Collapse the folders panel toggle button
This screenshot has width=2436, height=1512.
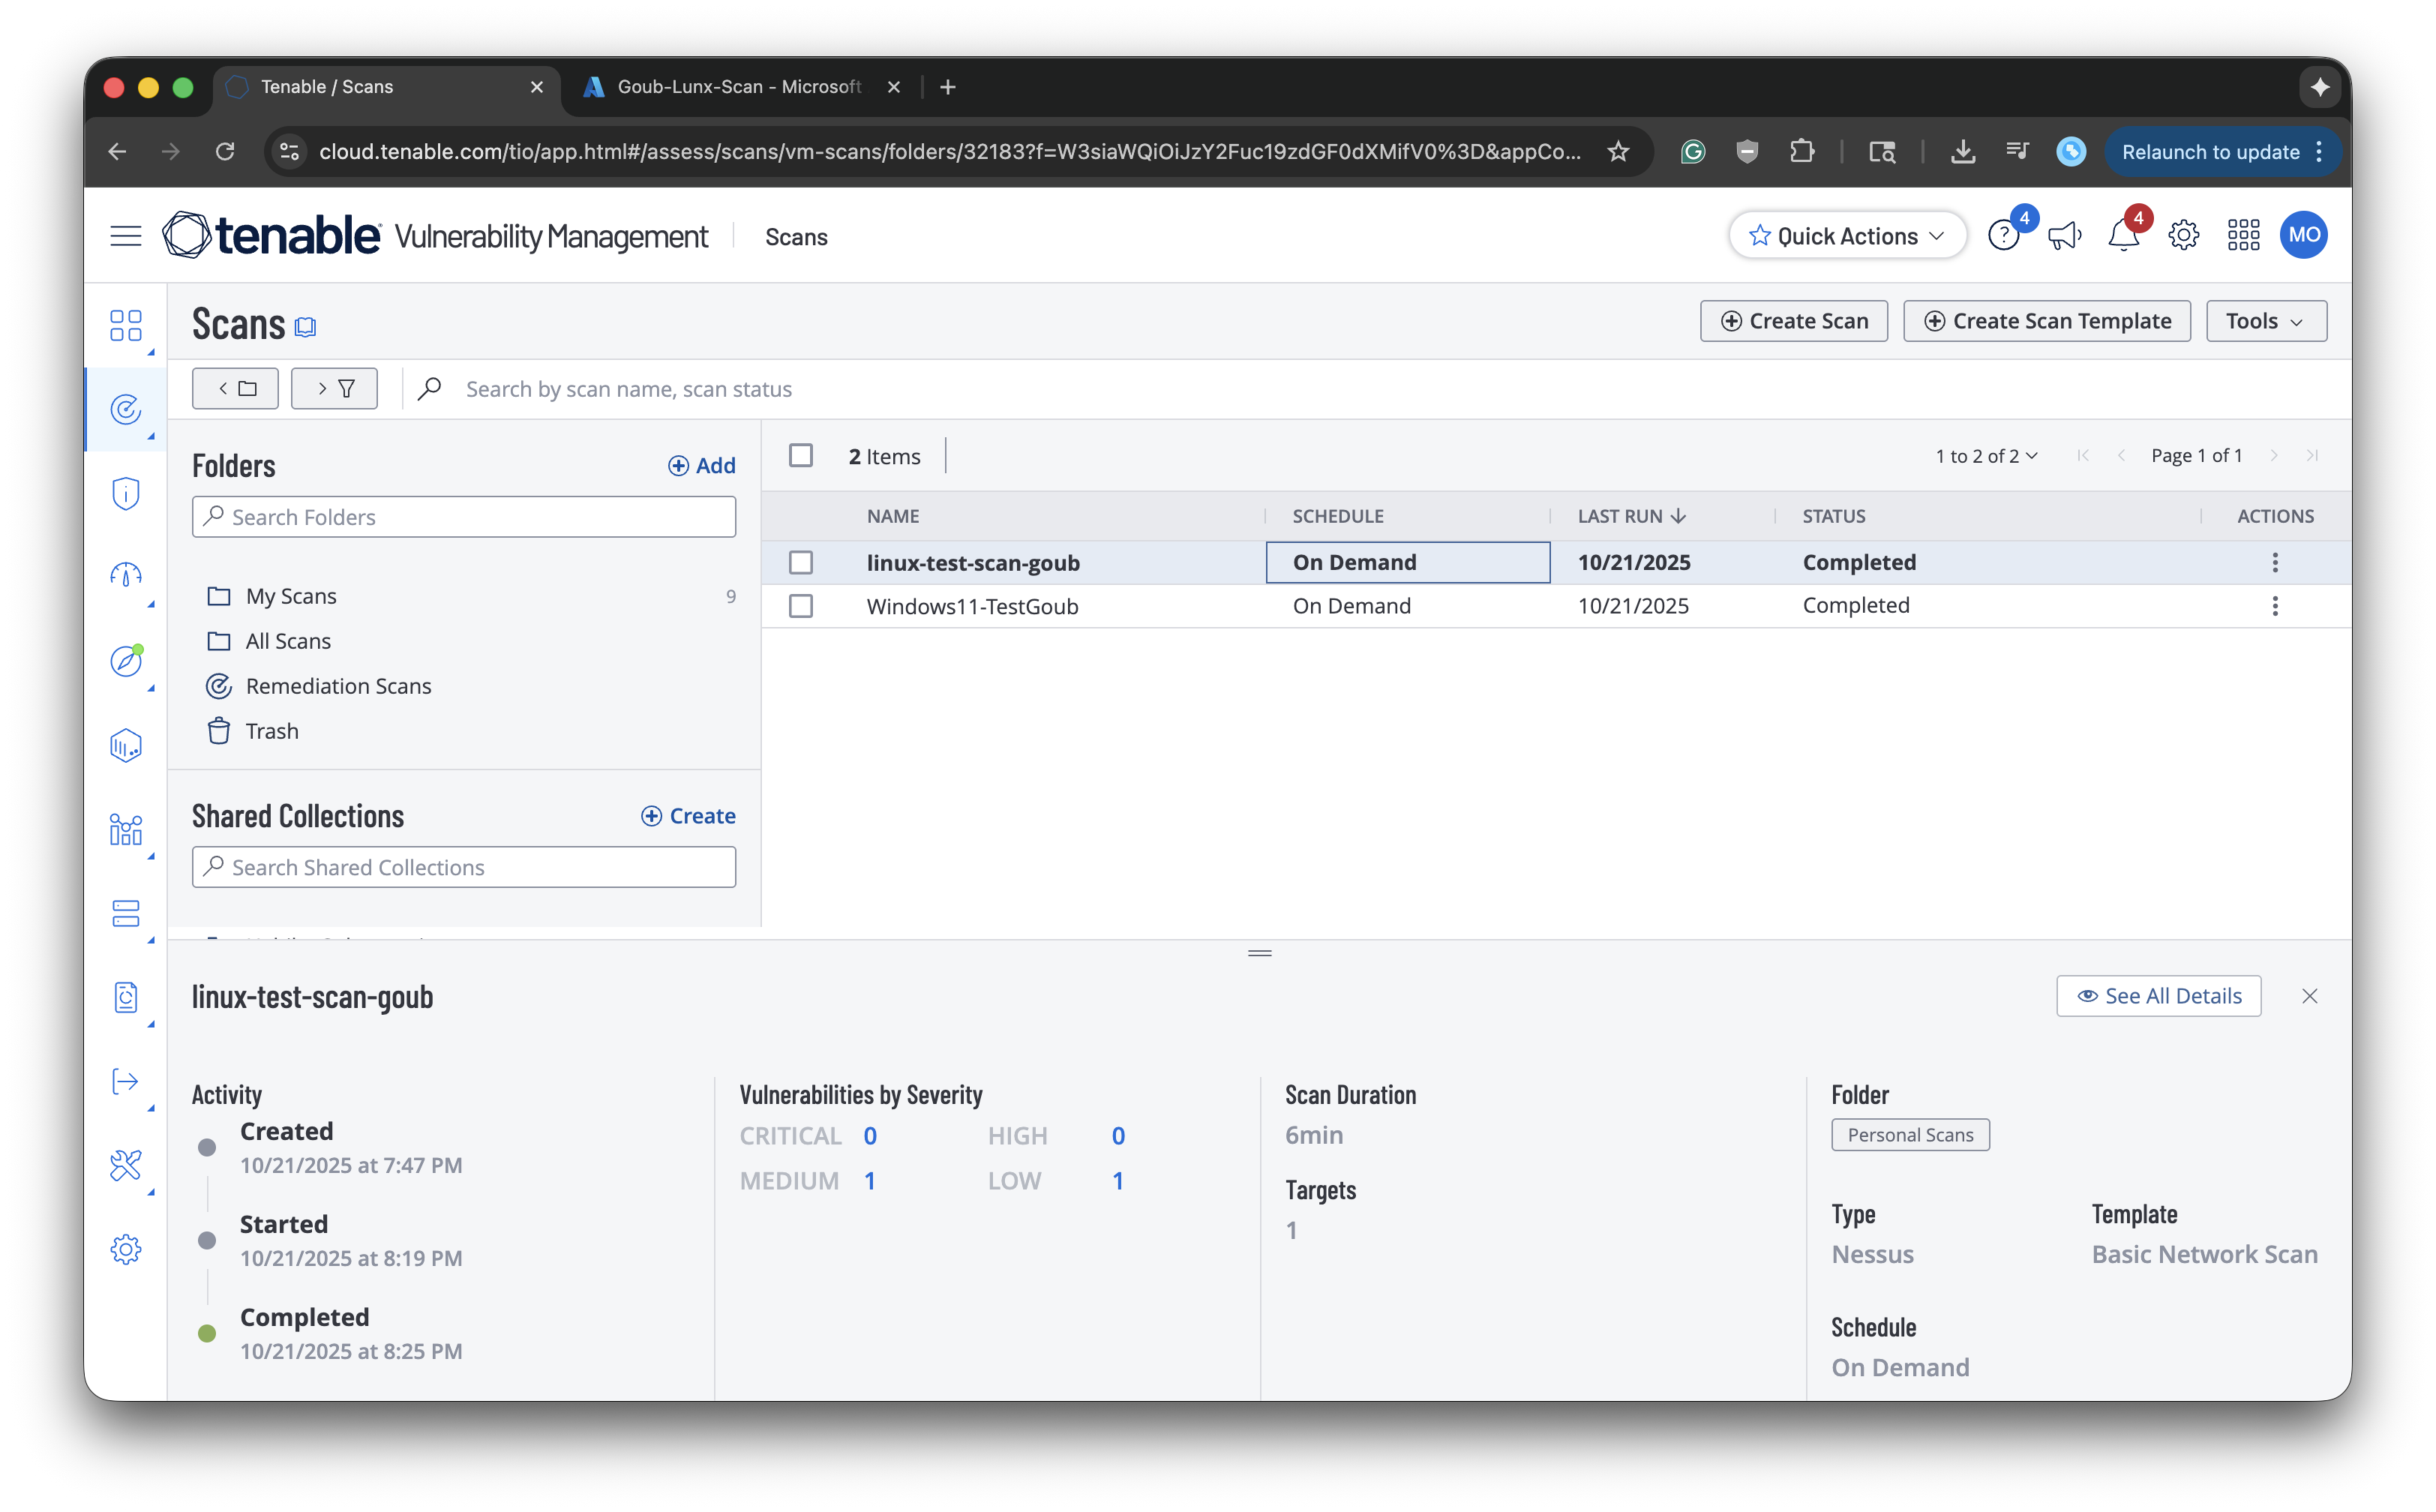click(235, 389)
